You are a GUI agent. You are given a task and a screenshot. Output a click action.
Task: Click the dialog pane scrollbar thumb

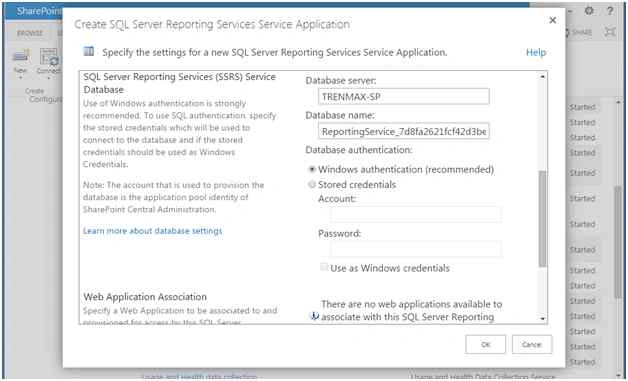coord(543,219)
